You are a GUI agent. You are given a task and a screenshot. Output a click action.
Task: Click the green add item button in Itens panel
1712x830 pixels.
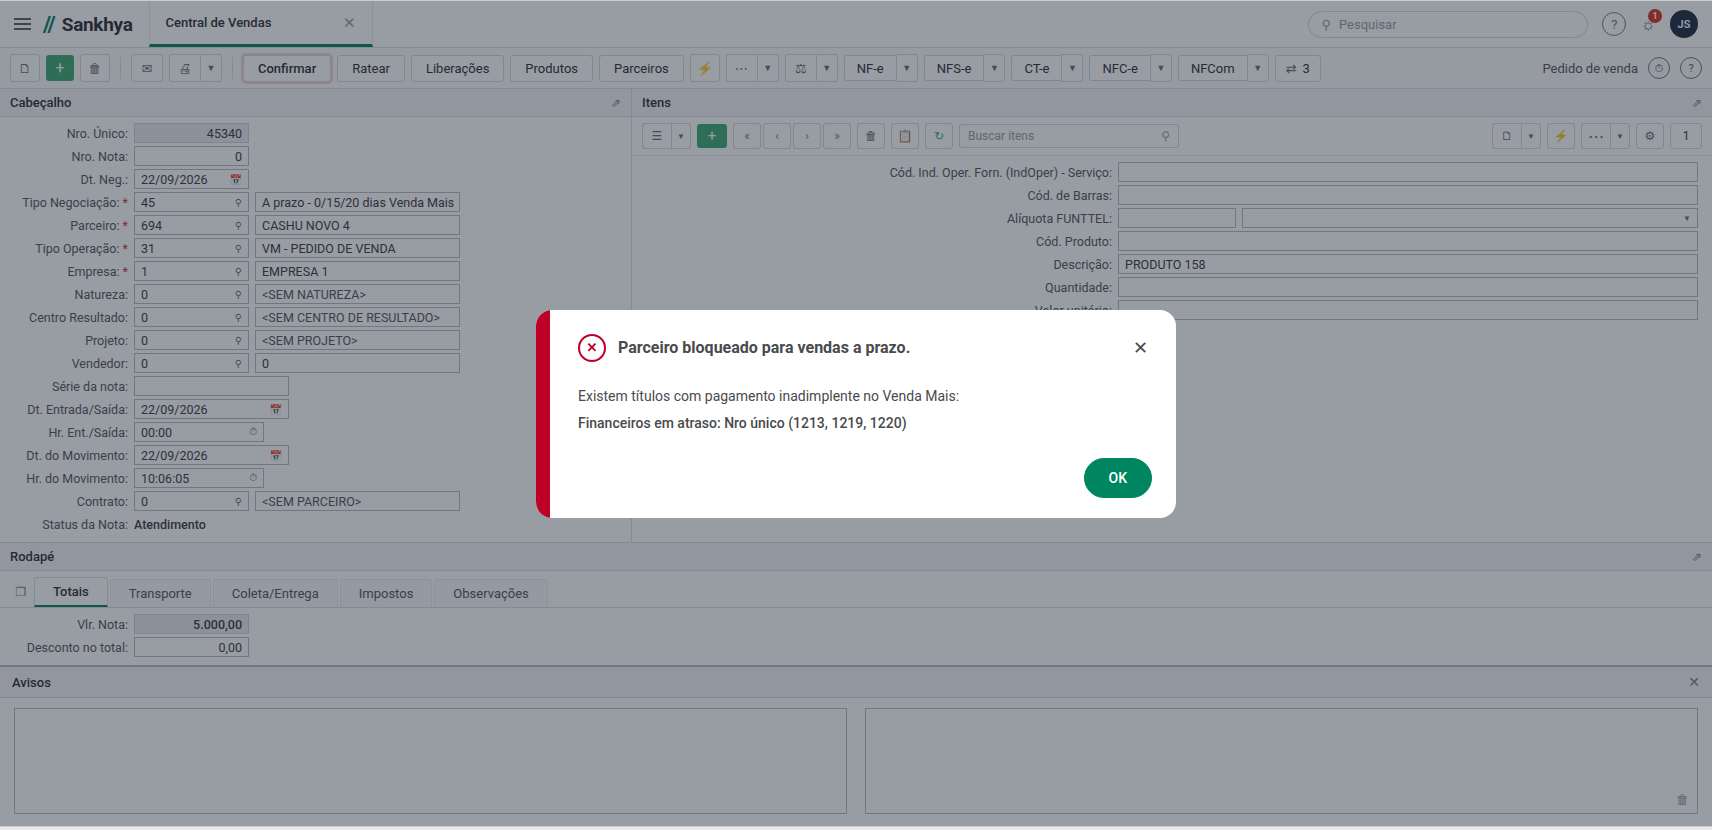tap(712, 136)
